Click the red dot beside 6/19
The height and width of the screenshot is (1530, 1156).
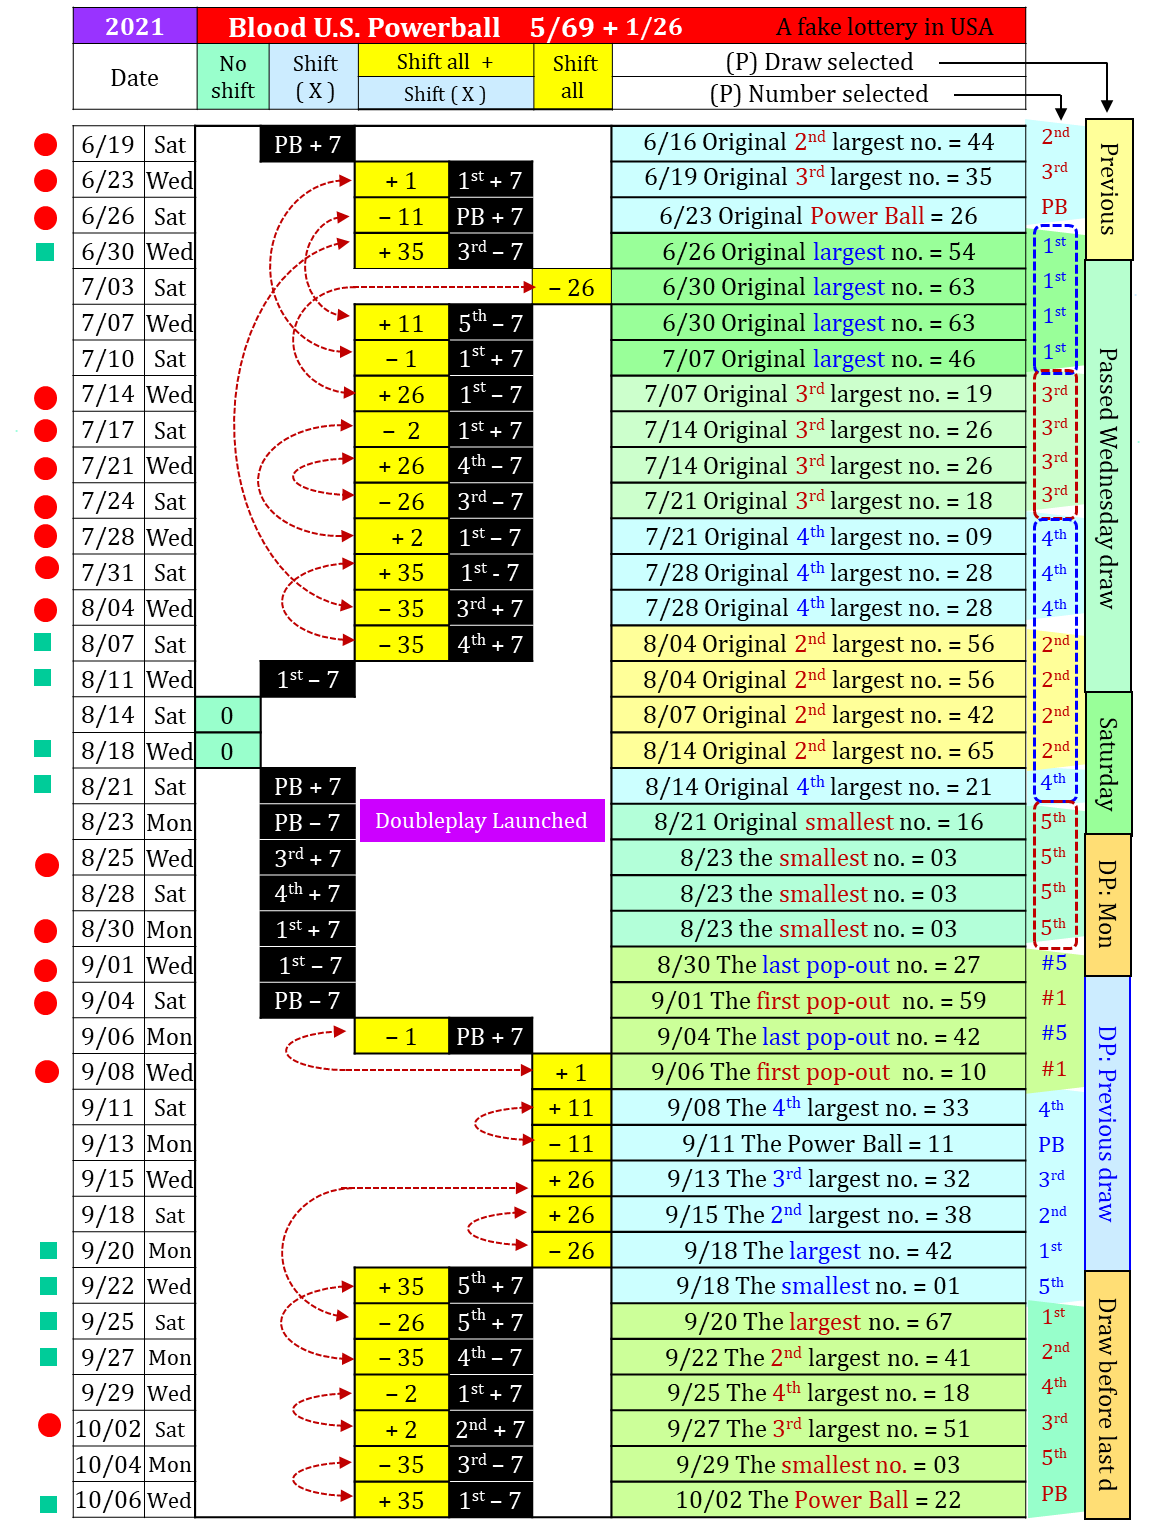click(x=46, y=145)
